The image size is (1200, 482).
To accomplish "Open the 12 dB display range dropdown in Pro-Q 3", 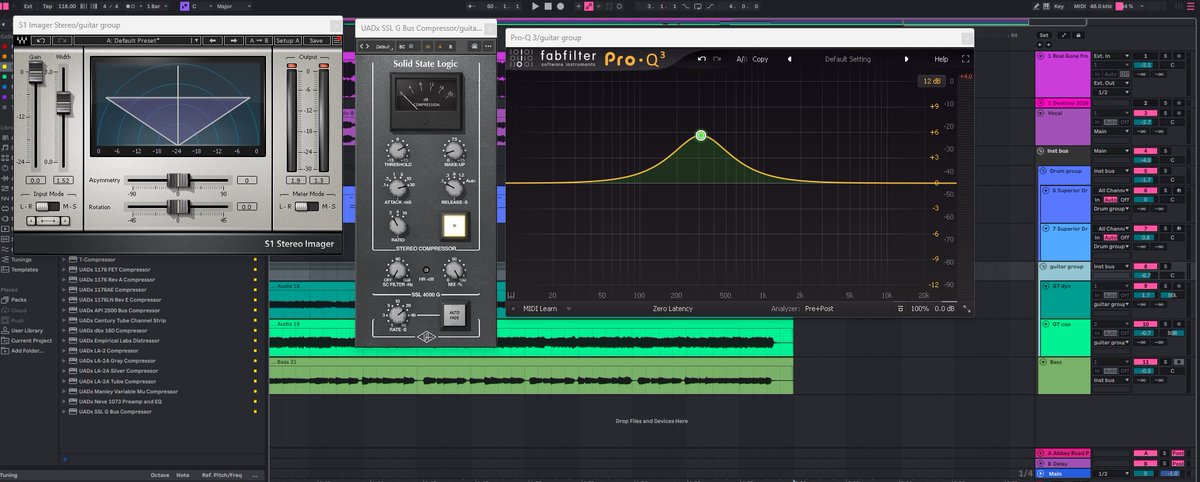I will pyautogui.click(x=931, y=80).
